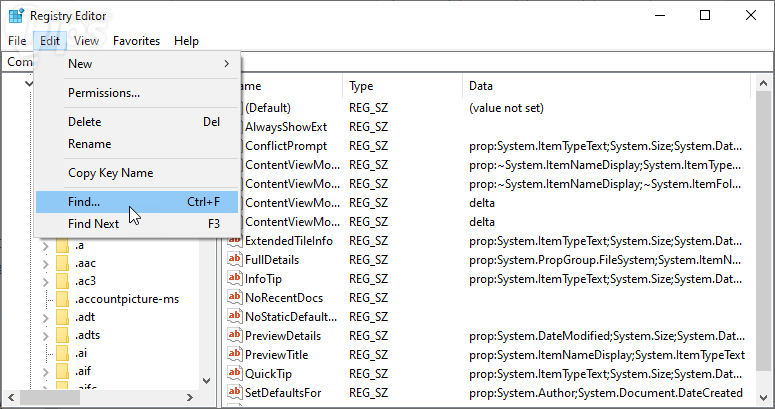Click the .accountpicture-ms folder icon
This screenshot has width=775, height=409.
(x=61, y=299)
